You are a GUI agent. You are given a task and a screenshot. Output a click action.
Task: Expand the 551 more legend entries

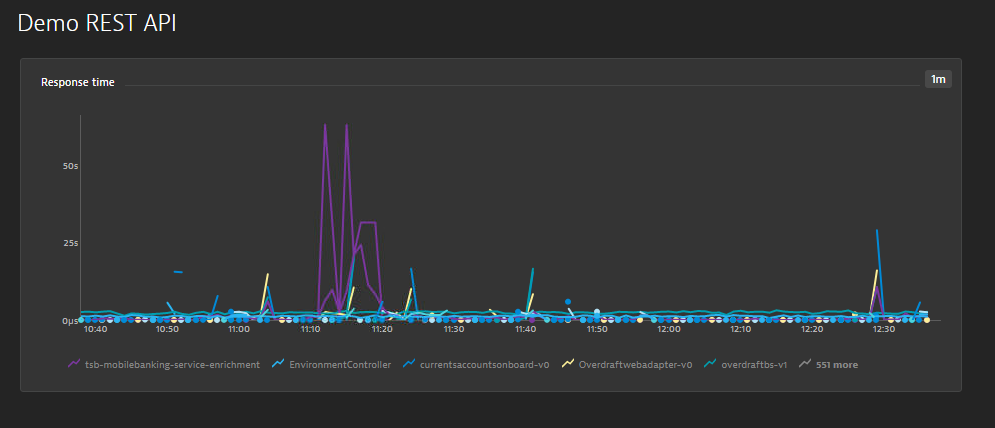(837, 365)
